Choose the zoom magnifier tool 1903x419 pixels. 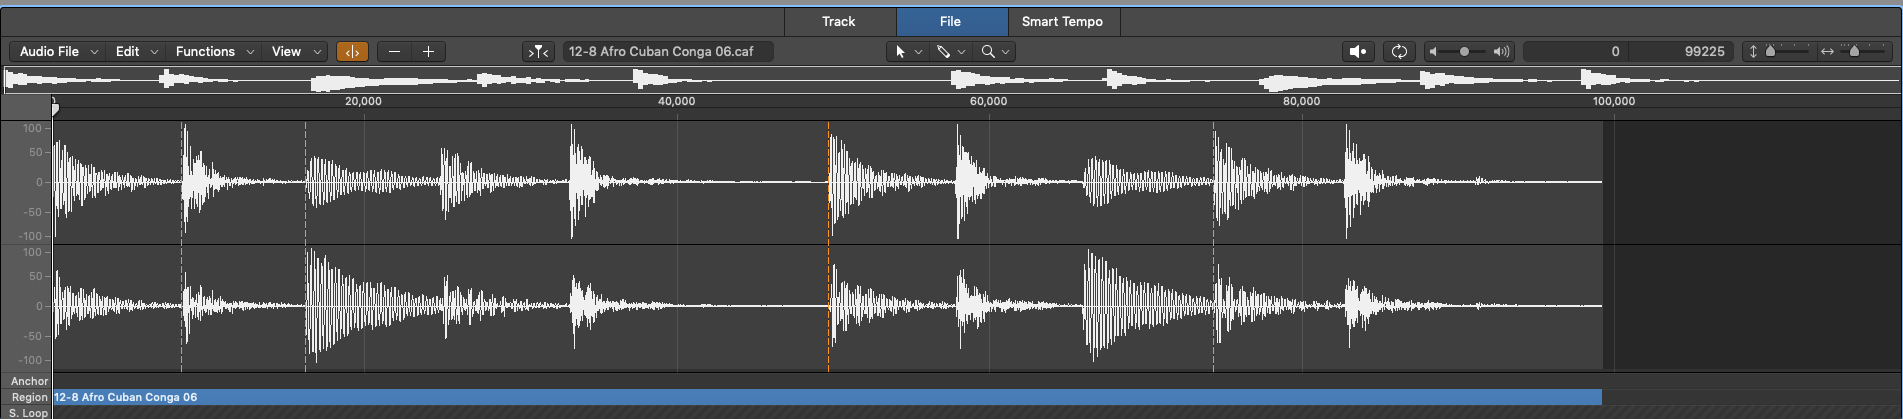988,52
